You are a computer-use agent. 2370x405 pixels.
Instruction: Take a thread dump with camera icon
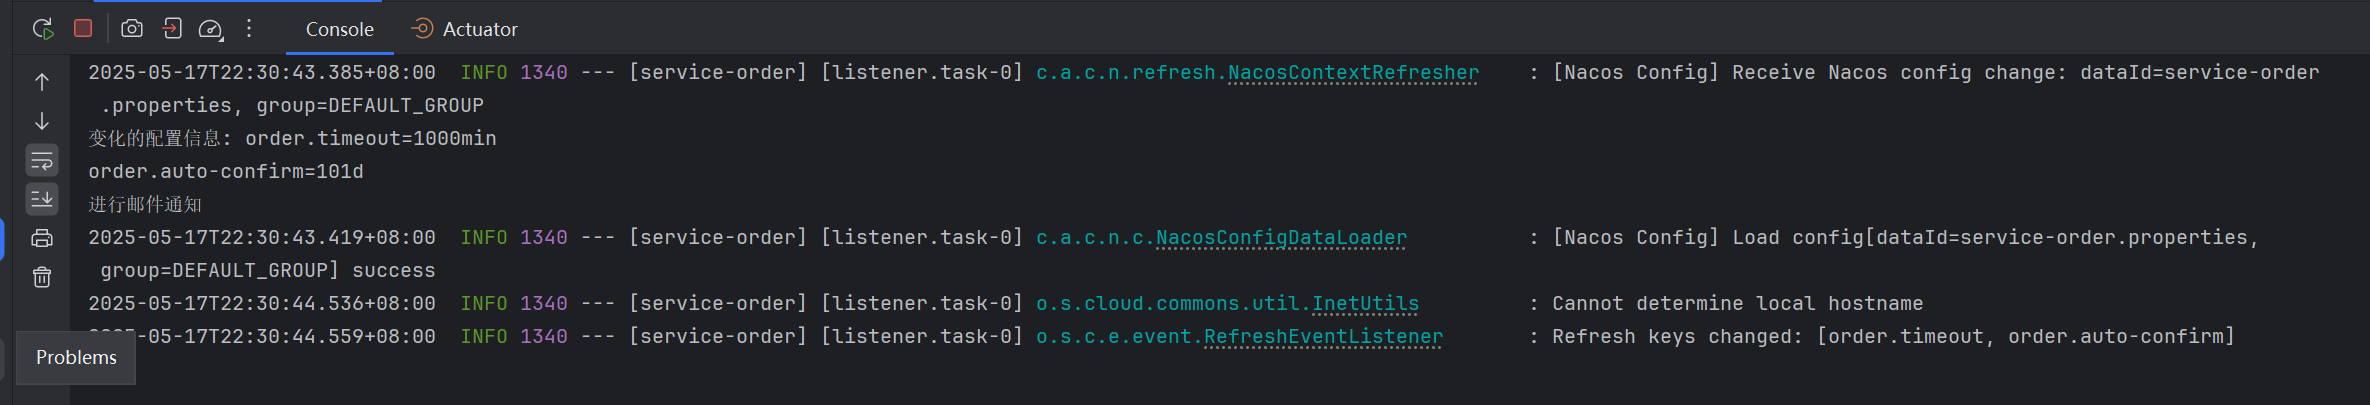pyautogui.click(x=132, y=29)
